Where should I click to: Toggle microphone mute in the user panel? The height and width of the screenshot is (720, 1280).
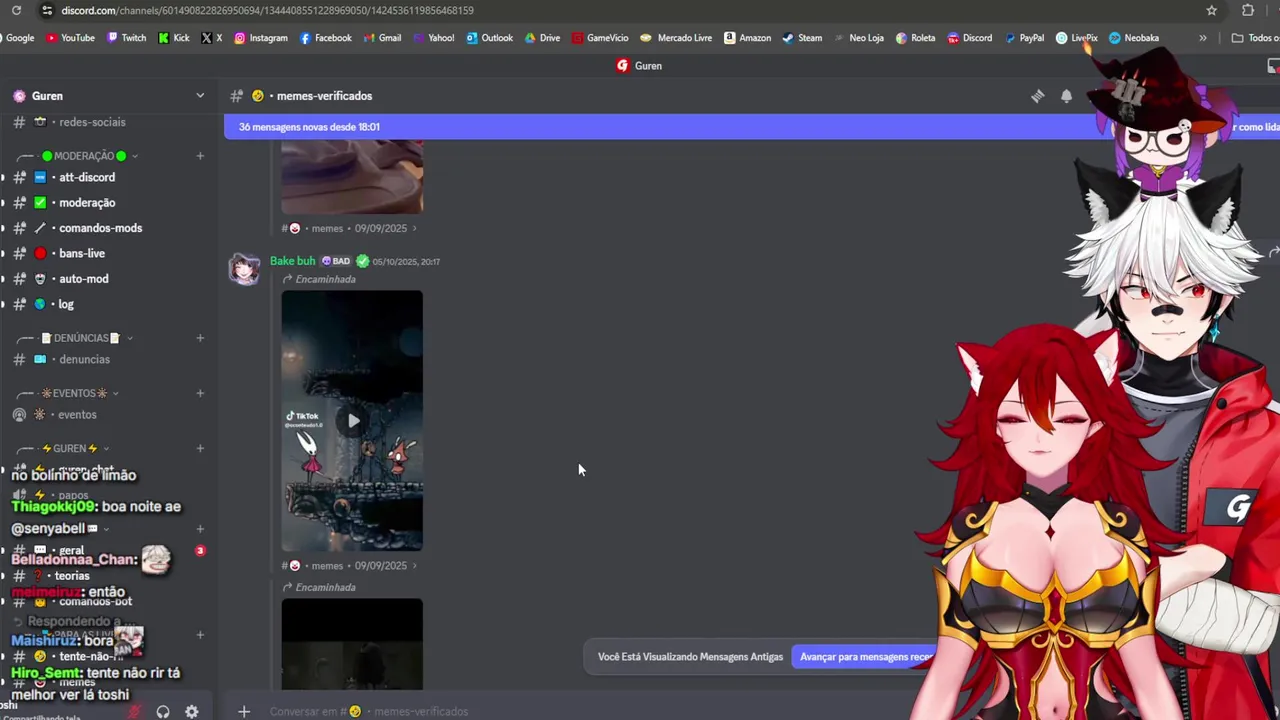click(x=133, y=712)
